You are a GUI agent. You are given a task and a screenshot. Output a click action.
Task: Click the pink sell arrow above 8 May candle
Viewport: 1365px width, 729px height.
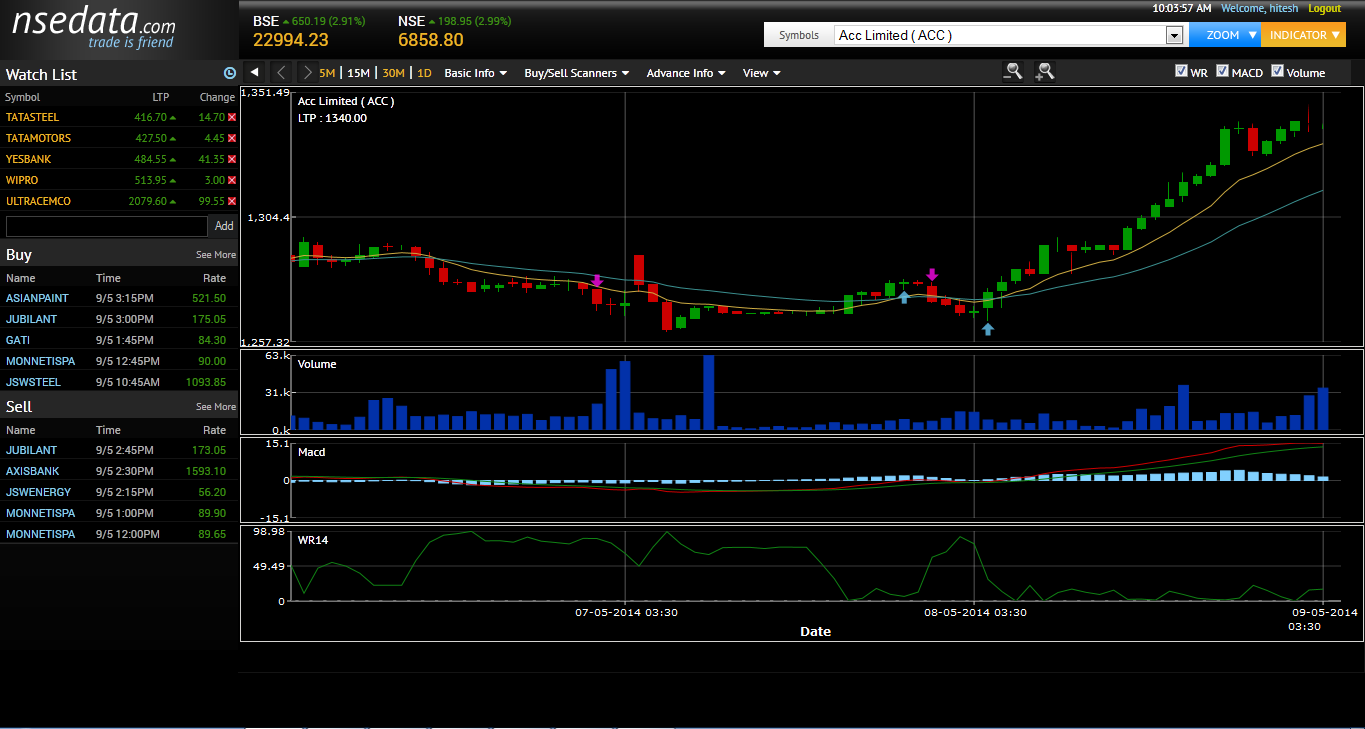tap(932, 274)
